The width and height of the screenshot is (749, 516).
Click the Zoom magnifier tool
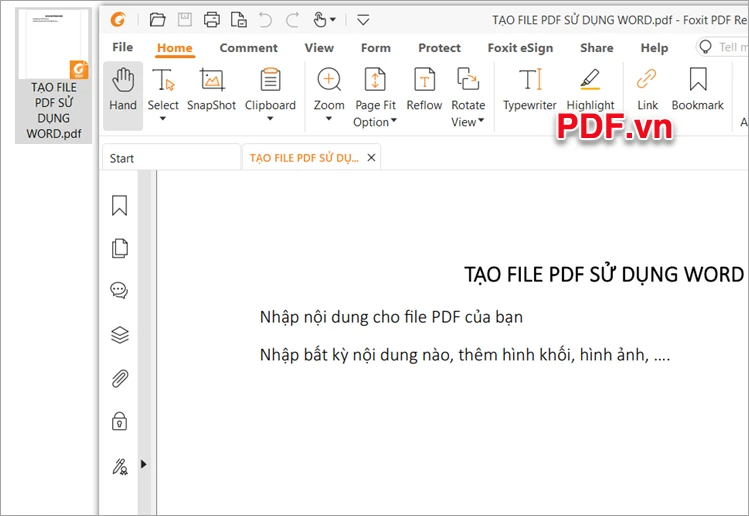tap(329, 89)
